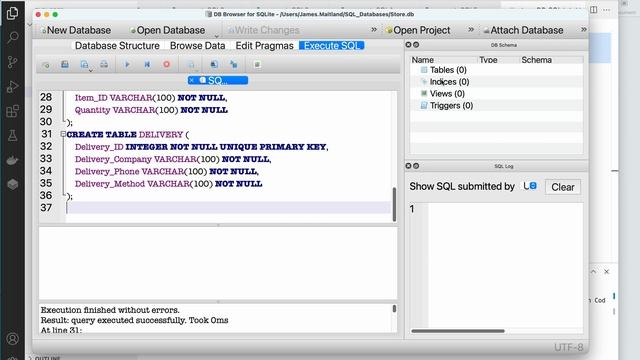Open VS Code Explorer sidebar icon

[x=13, y=13]
